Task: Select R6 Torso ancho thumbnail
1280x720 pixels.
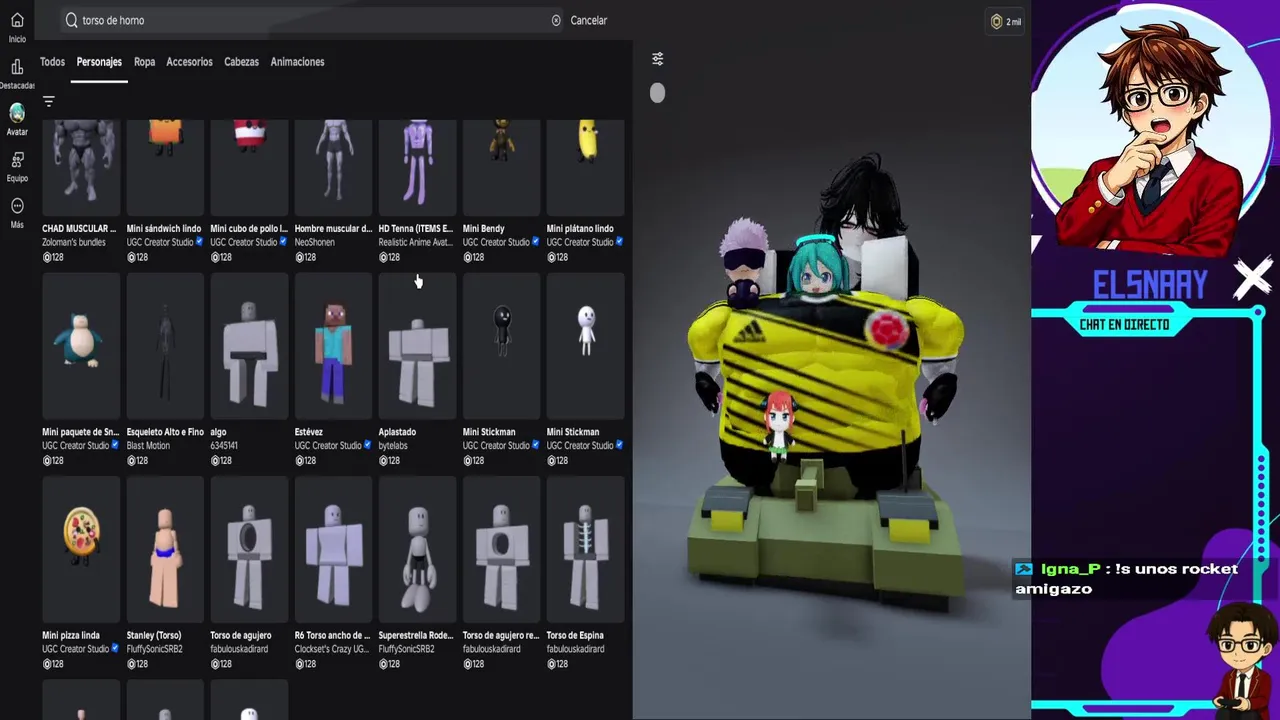Action: click(333, 549)
